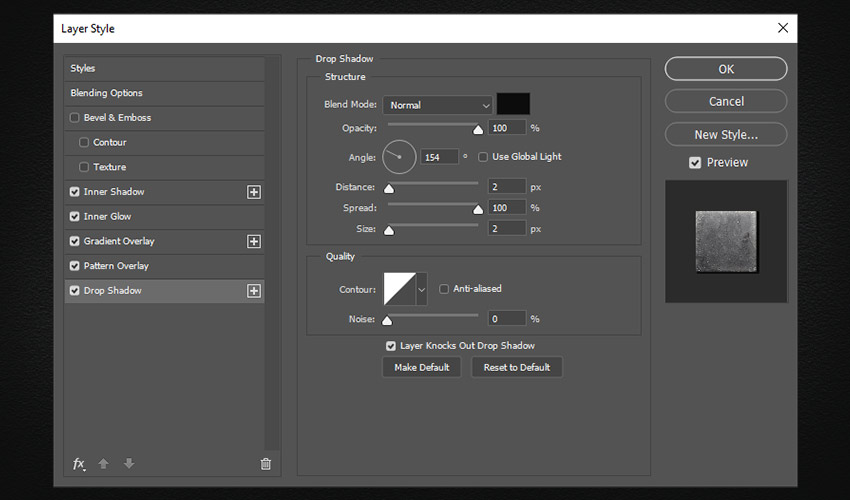Add another Drop Shadow with plus icon
Image resolution: width=850 pixels, height=500 pixels.
254,291
